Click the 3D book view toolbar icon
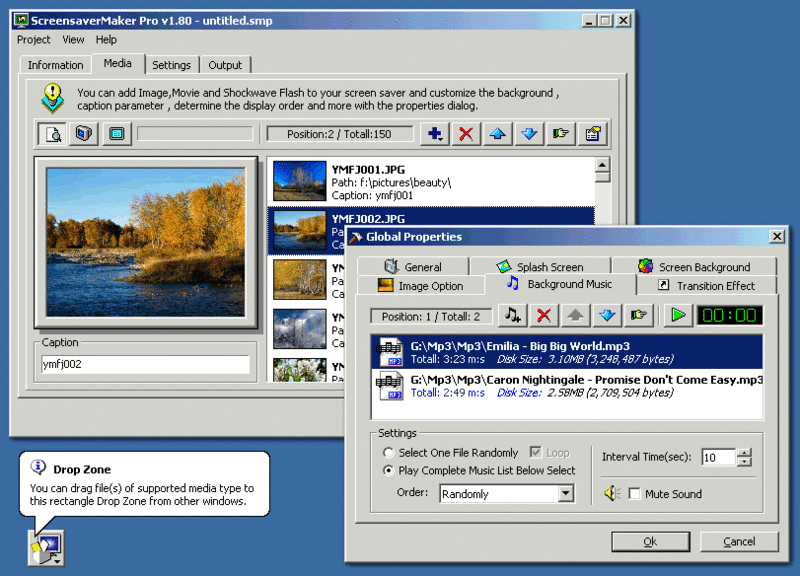 coord(84,134)
